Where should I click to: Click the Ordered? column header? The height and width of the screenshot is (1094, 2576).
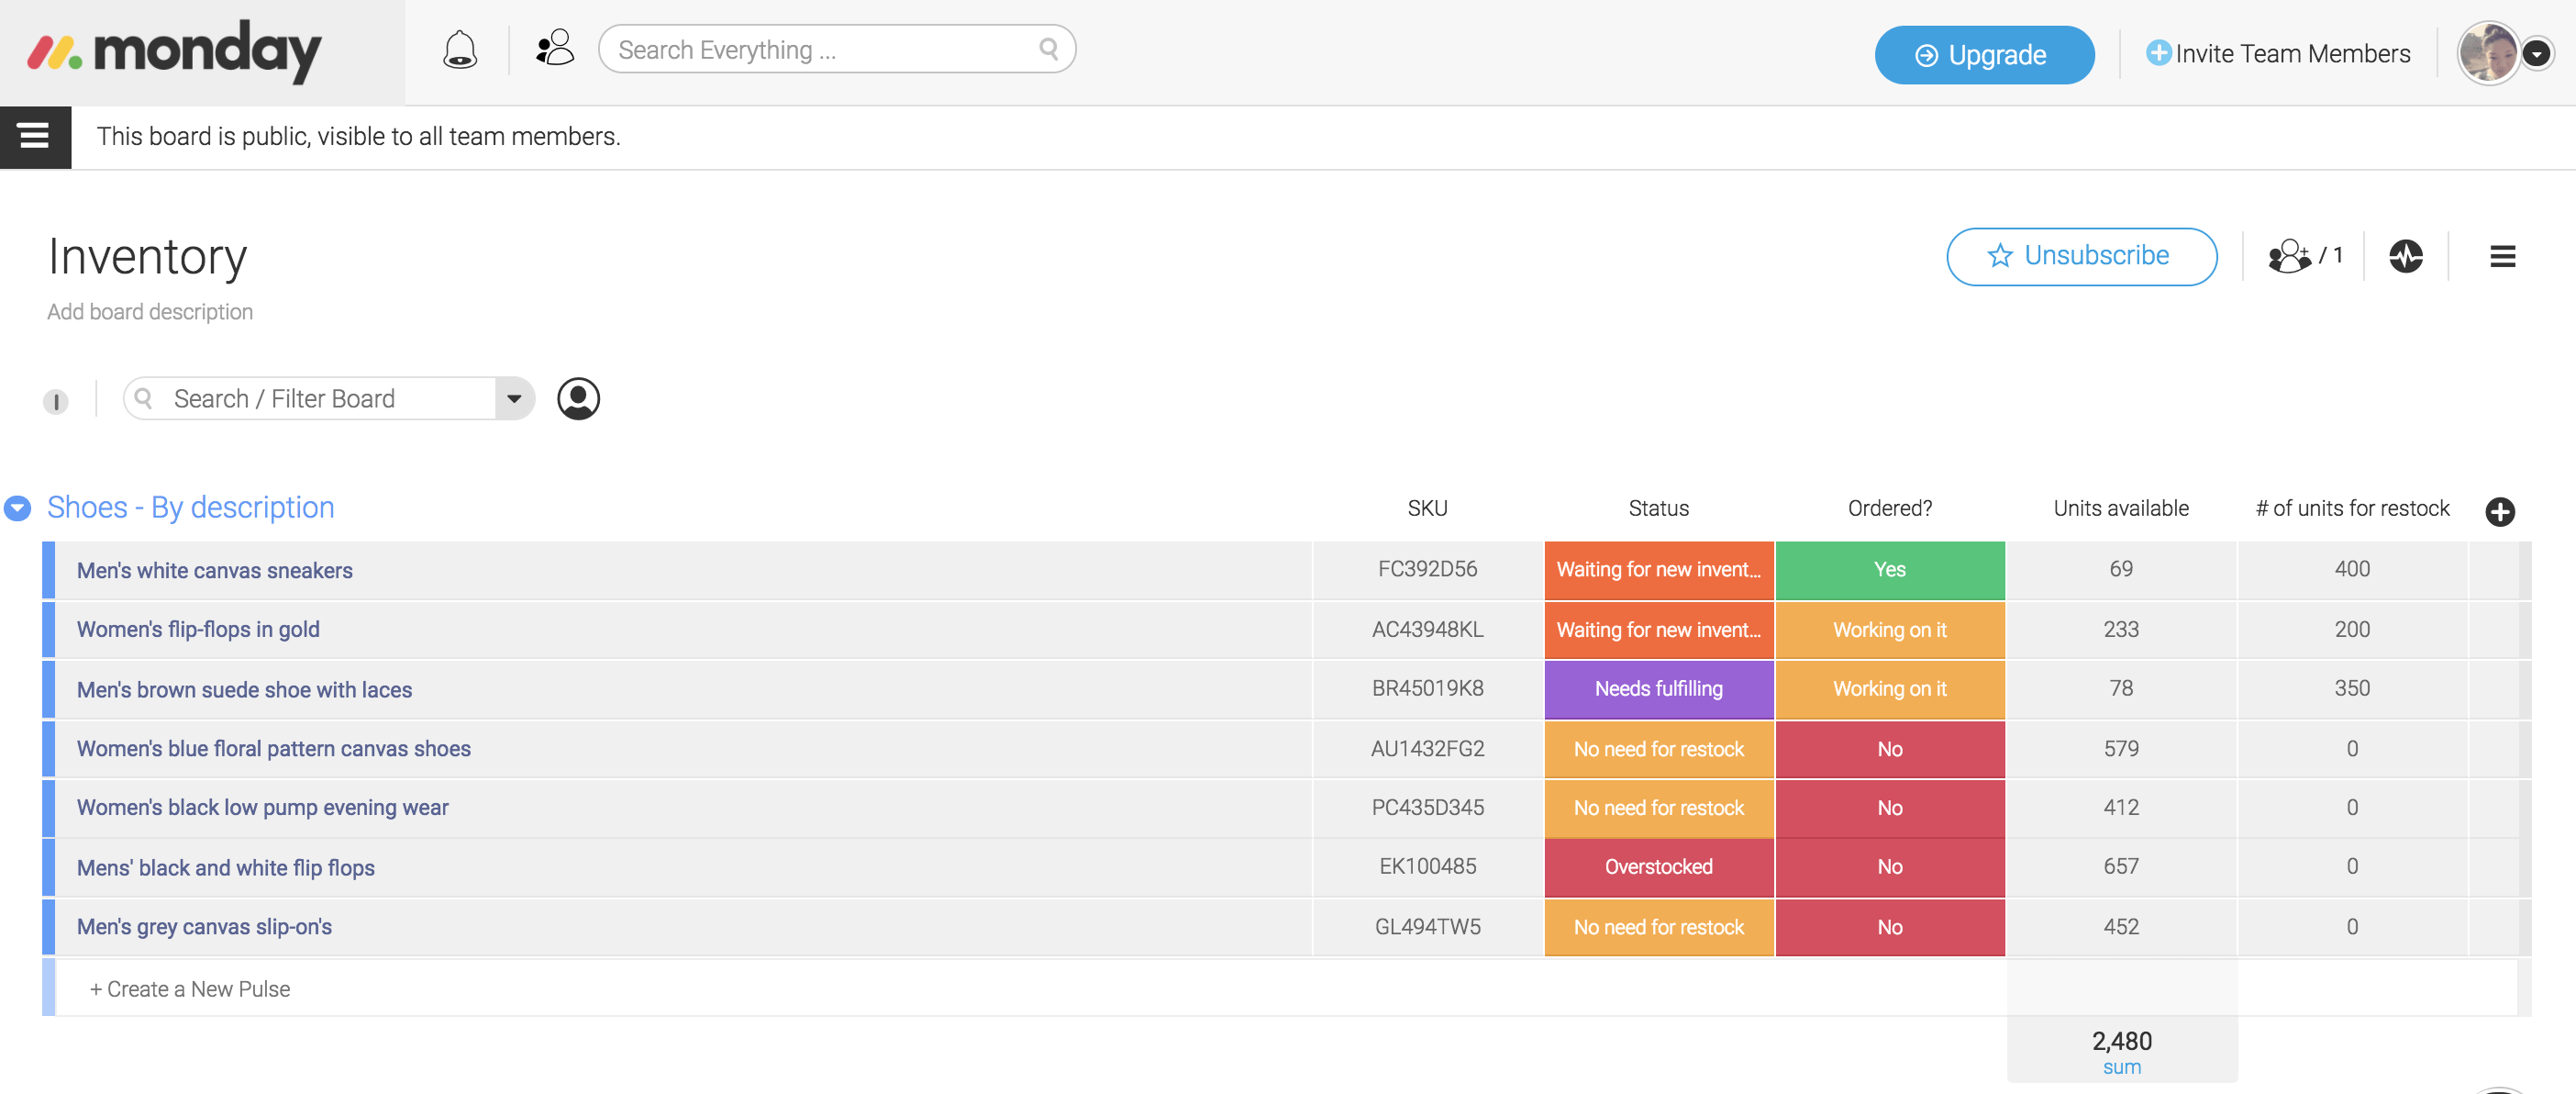pos(1889,508)
